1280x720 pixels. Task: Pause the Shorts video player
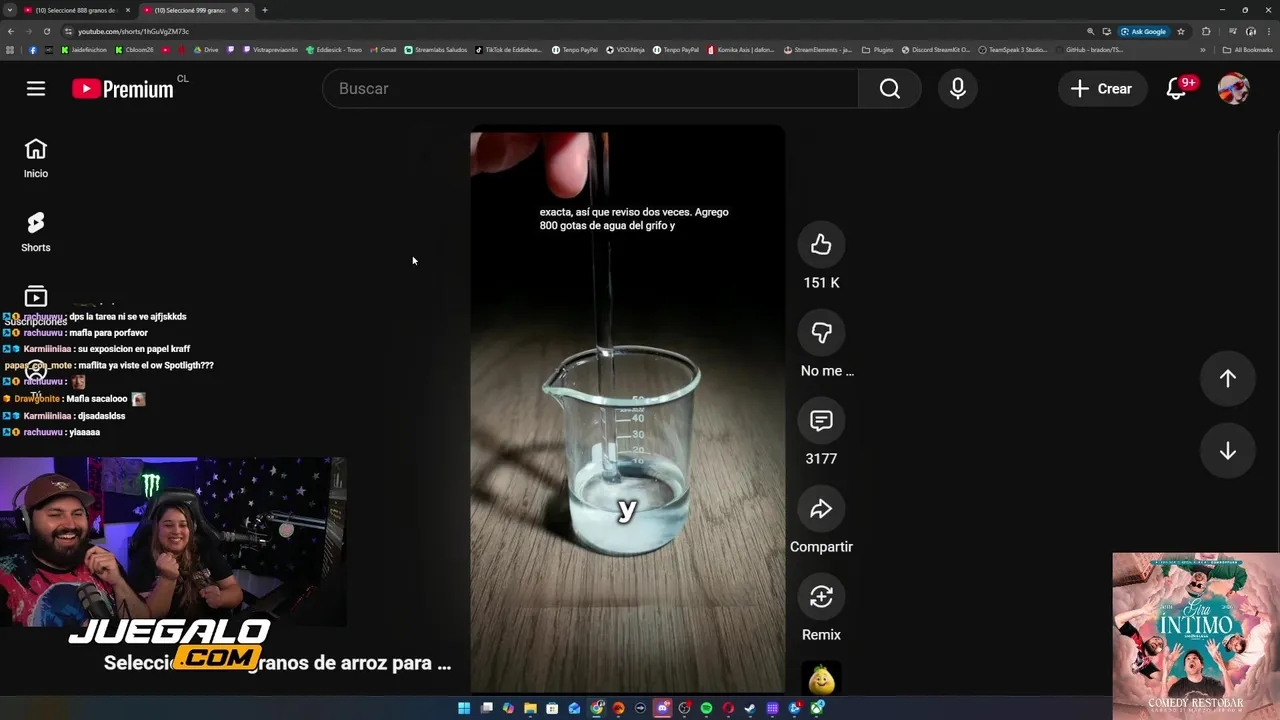pyautogui.click(x=627, y=410)
